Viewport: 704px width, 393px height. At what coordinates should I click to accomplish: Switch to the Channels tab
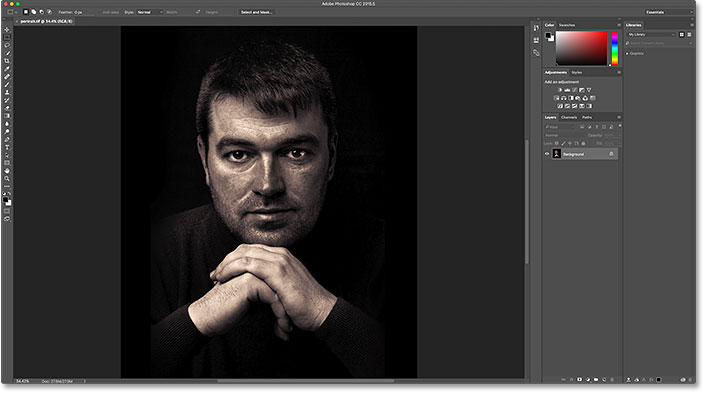click(569, 117)
